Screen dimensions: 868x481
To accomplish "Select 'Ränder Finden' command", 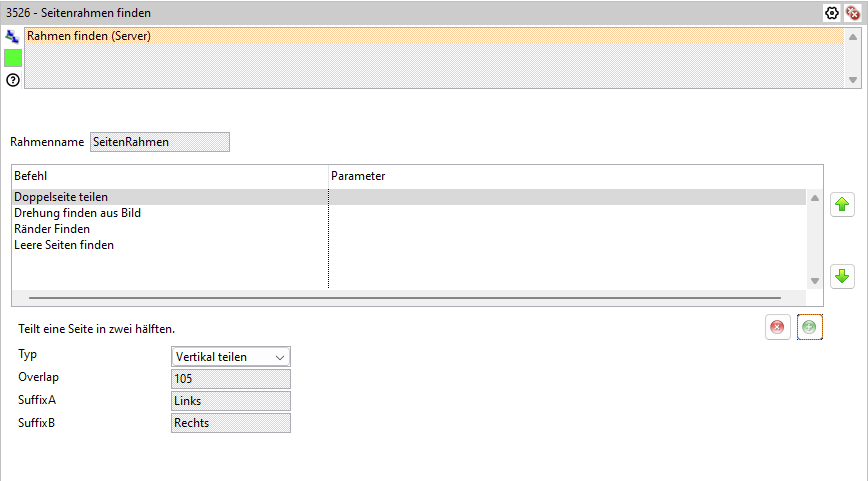I will point(52,229).
